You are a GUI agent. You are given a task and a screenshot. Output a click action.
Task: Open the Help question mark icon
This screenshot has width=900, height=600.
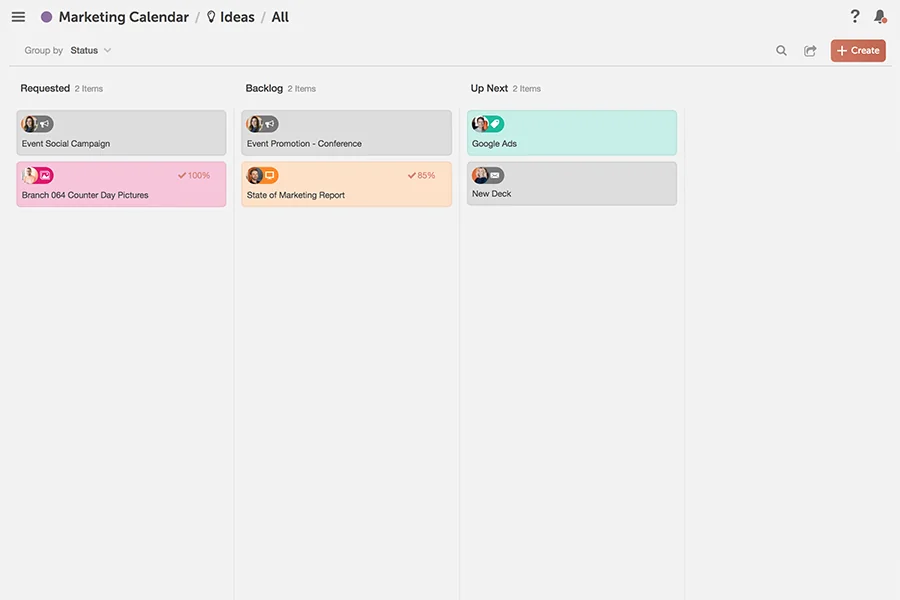tap(854, 16)
